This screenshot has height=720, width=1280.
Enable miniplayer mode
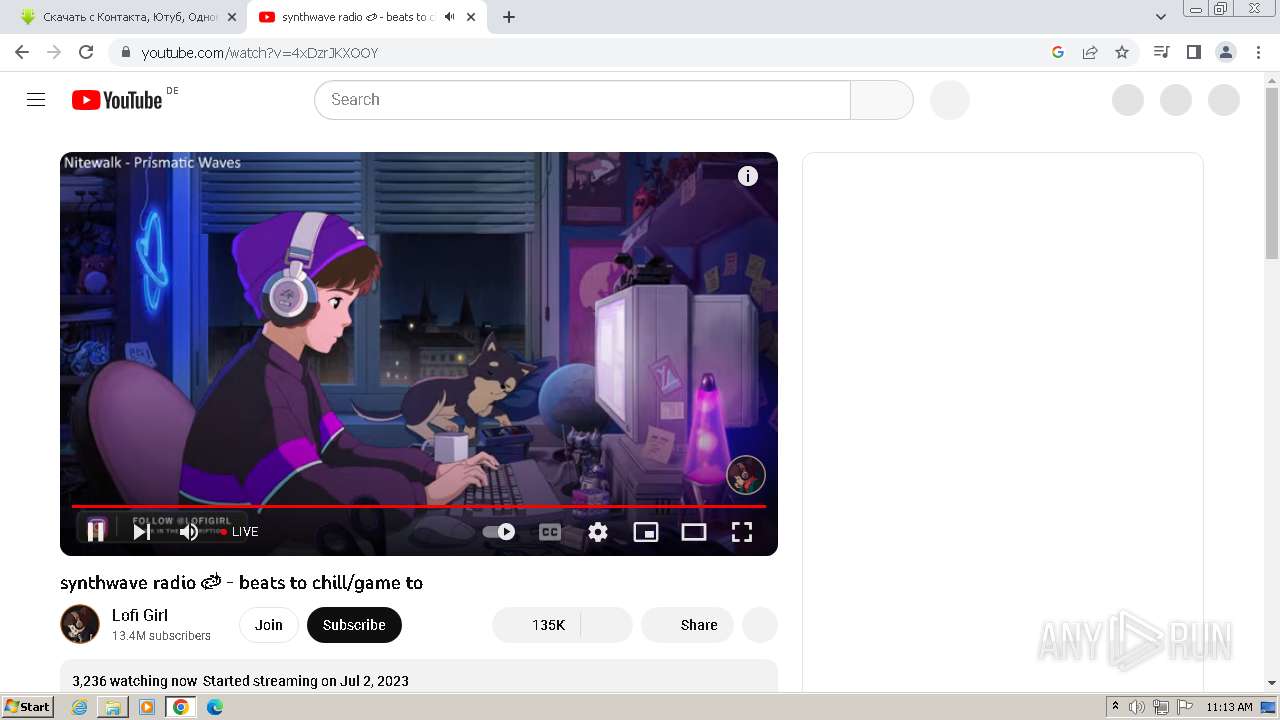tap(646, 532)
